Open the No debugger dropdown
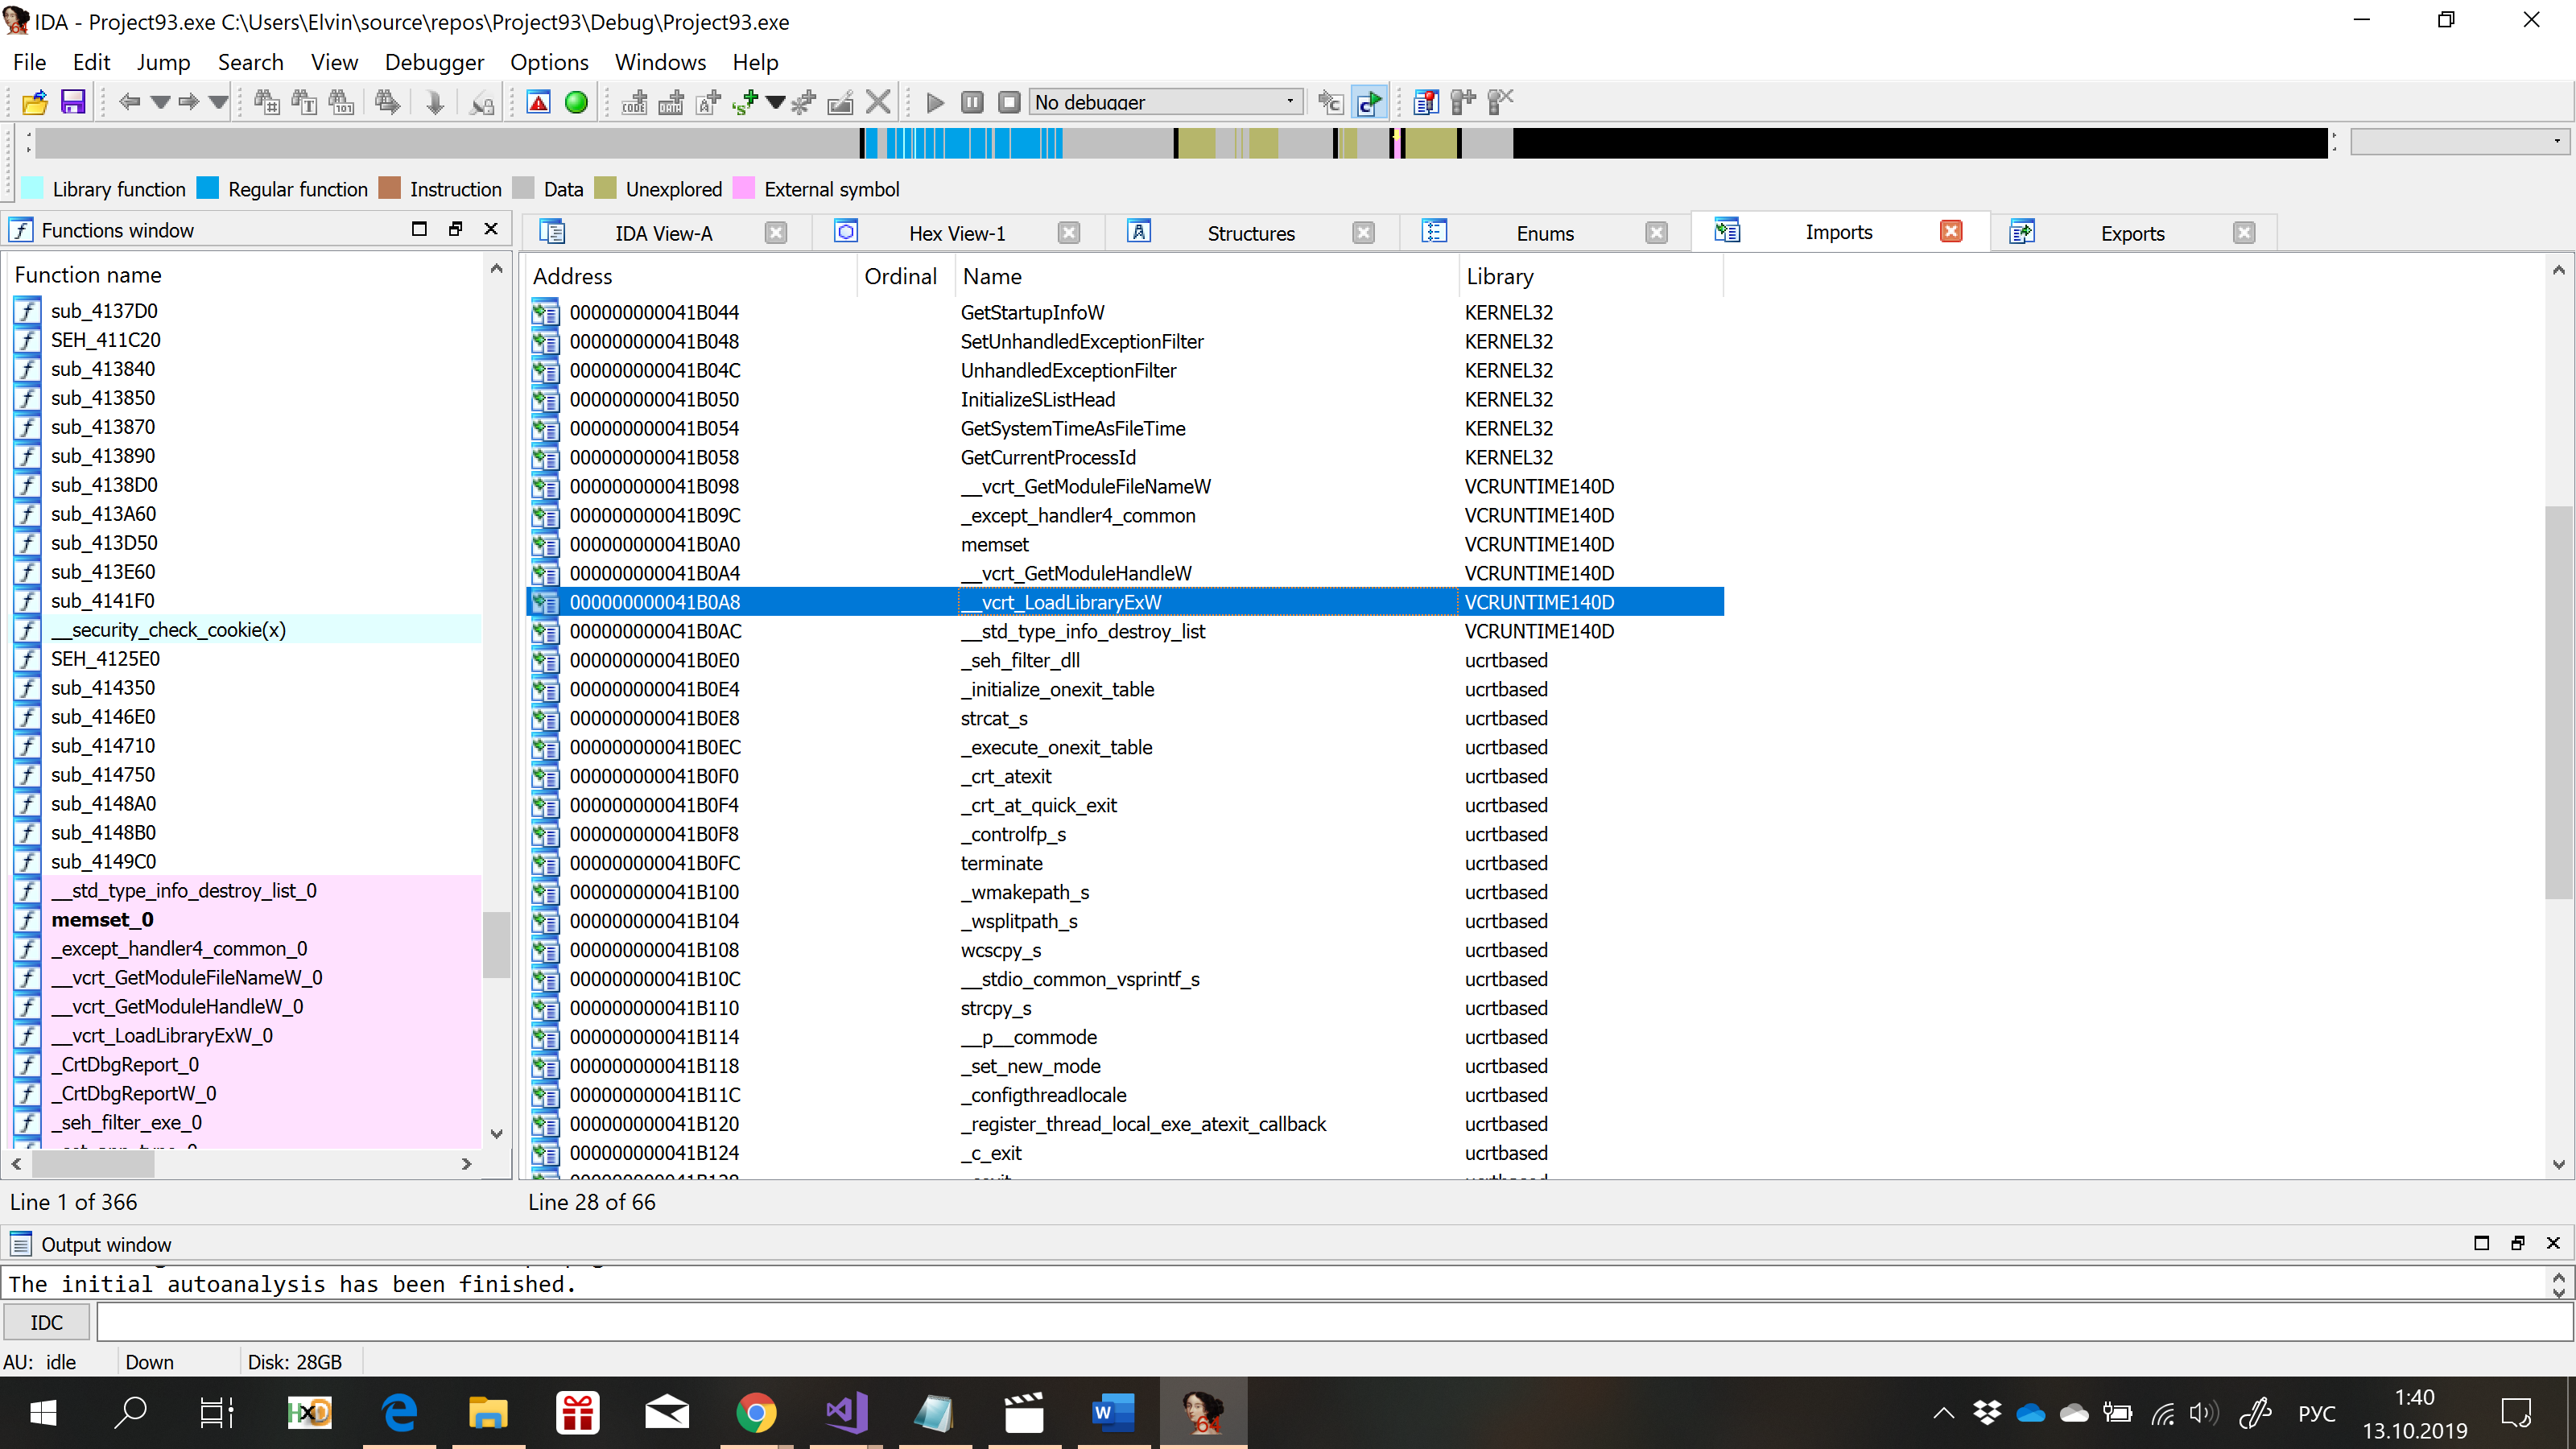The height and width of the screenshot is (1449, 2576). (1289, 102)
